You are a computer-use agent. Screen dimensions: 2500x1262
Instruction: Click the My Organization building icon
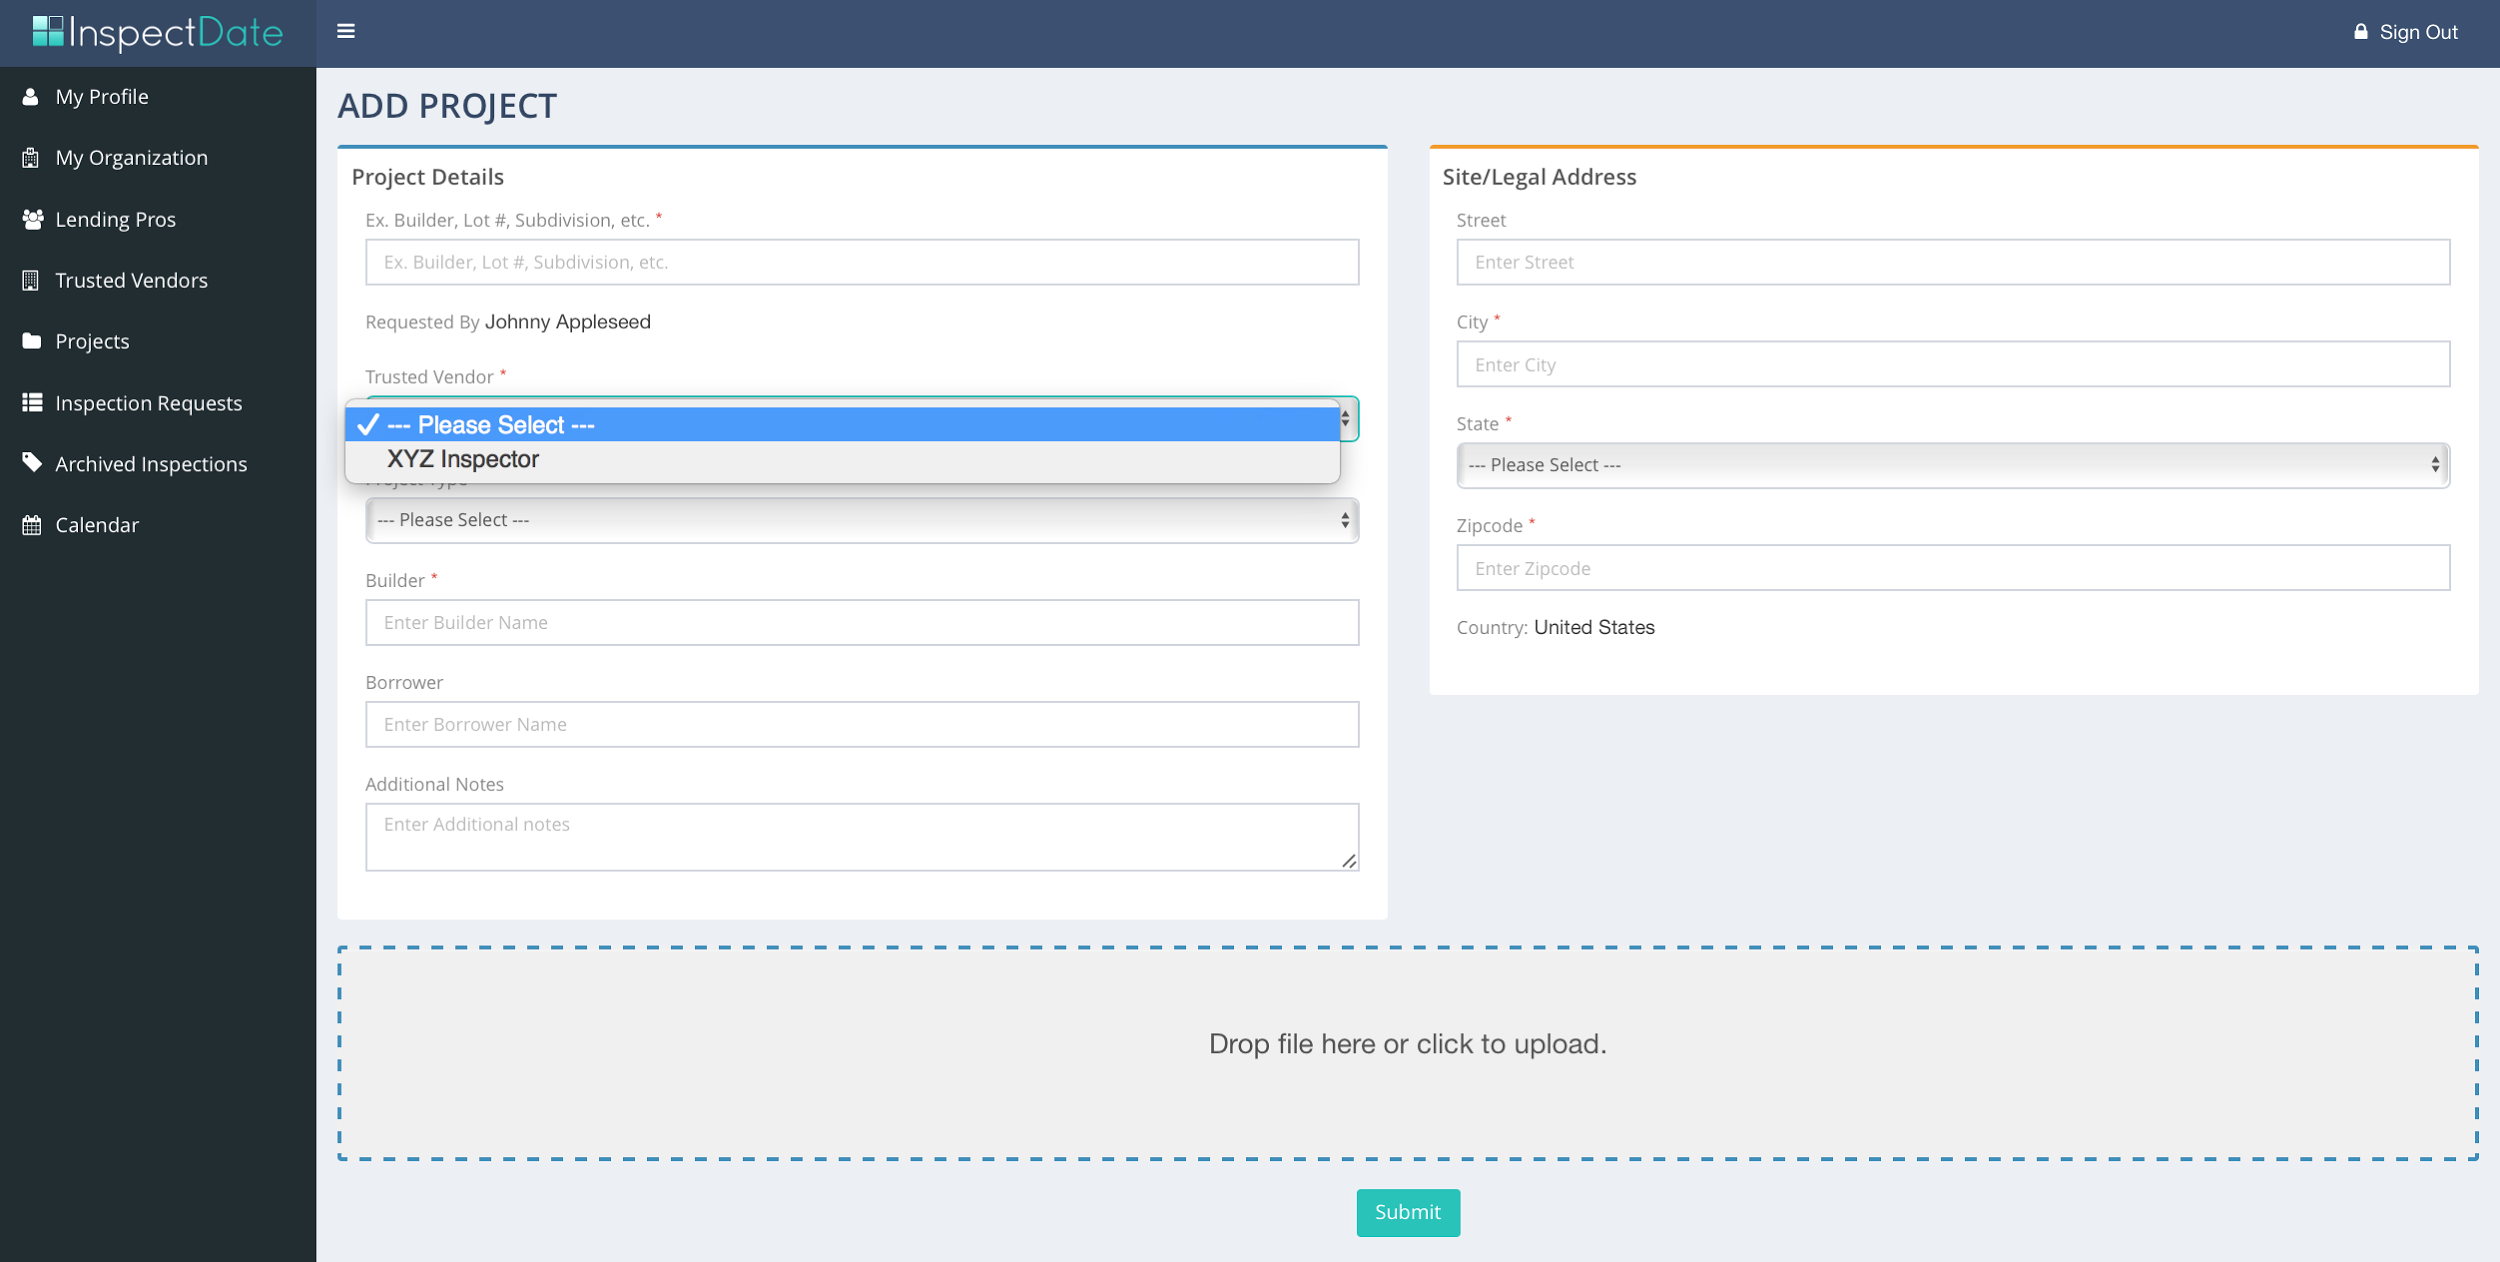pos(31,158)
